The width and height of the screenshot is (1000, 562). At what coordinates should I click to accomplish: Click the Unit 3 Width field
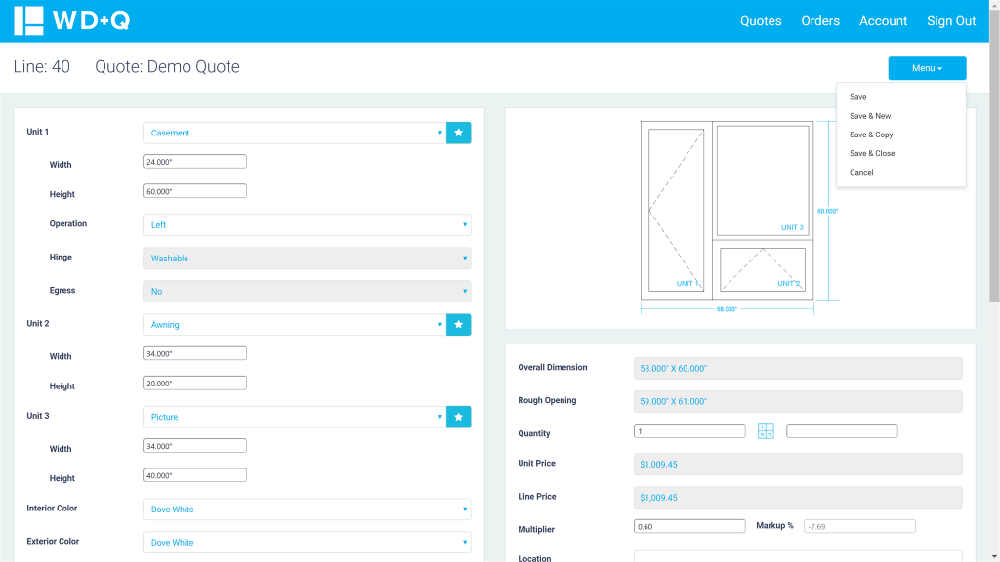click(195, 446)
